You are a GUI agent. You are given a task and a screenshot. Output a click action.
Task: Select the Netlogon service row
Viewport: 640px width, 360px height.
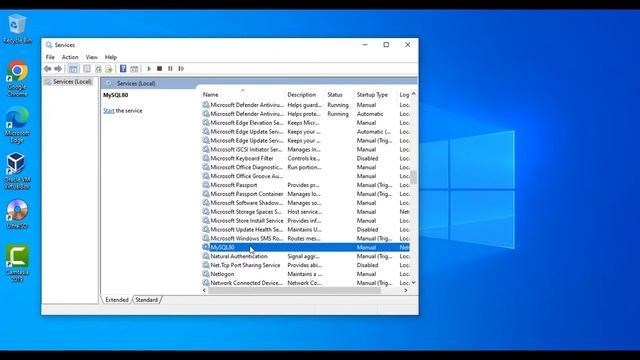305,274
